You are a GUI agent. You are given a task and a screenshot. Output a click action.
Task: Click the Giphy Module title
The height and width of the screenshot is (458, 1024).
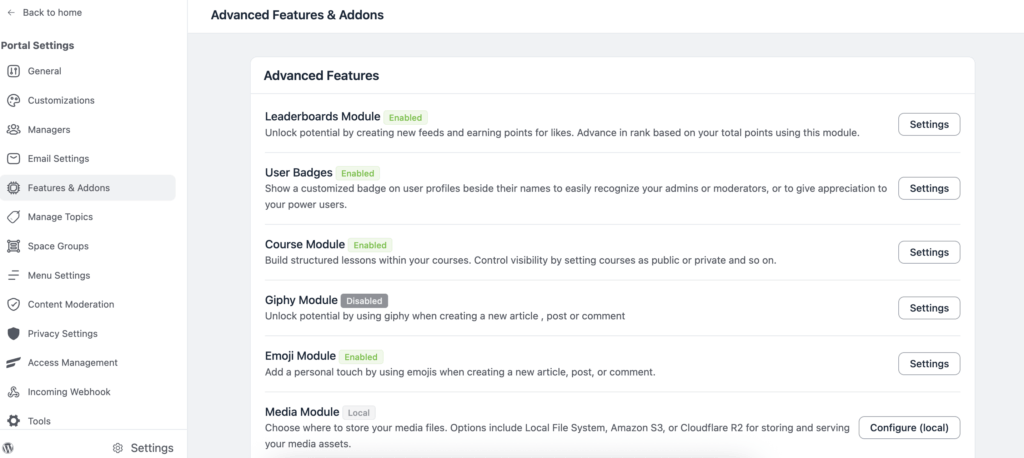coord(301,301)
